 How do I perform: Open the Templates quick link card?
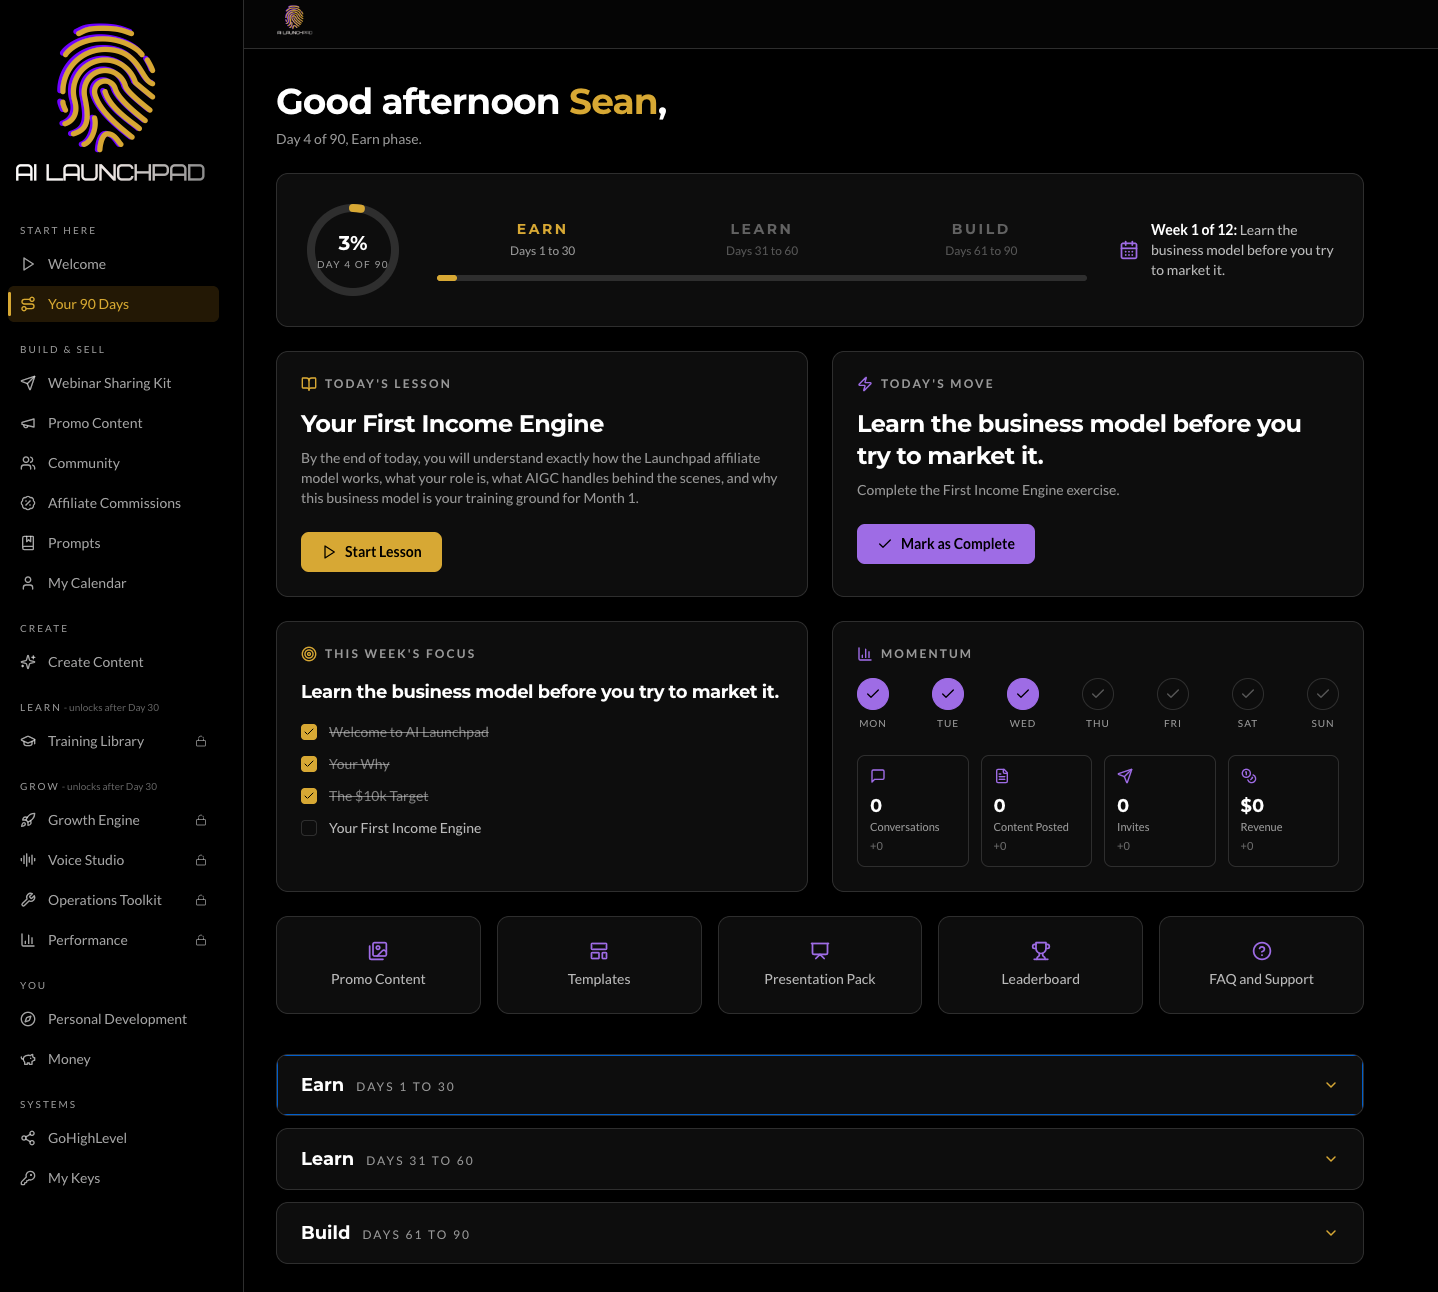[x=599, y=965]
